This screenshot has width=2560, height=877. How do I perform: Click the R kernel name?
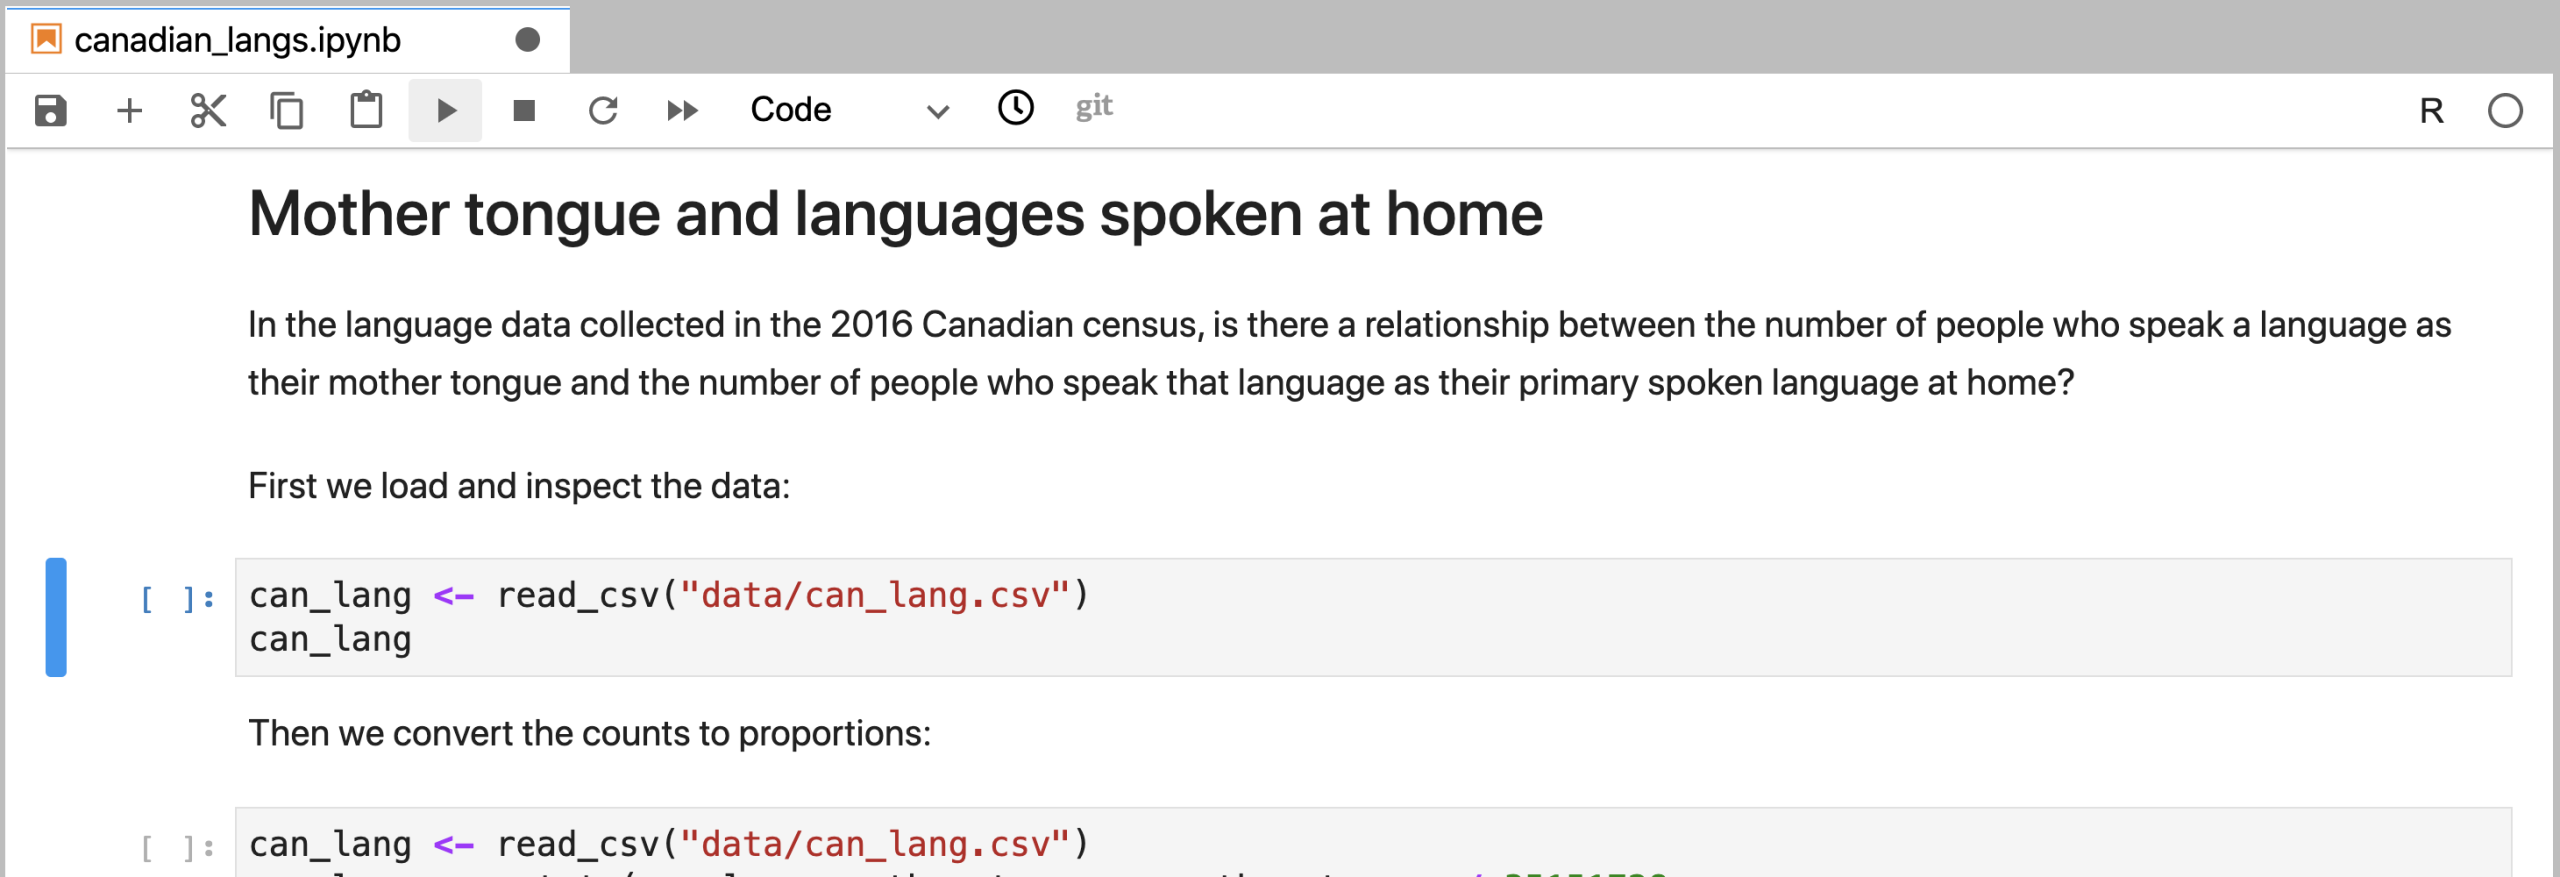pos(2431,111)
